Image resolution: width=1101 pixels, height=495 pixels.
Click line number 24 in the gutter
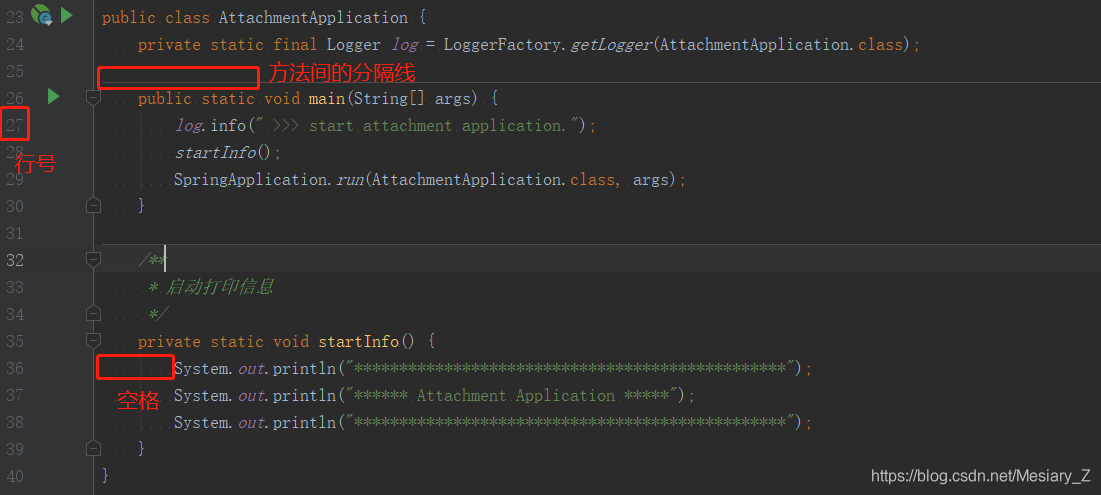[15, 45]
